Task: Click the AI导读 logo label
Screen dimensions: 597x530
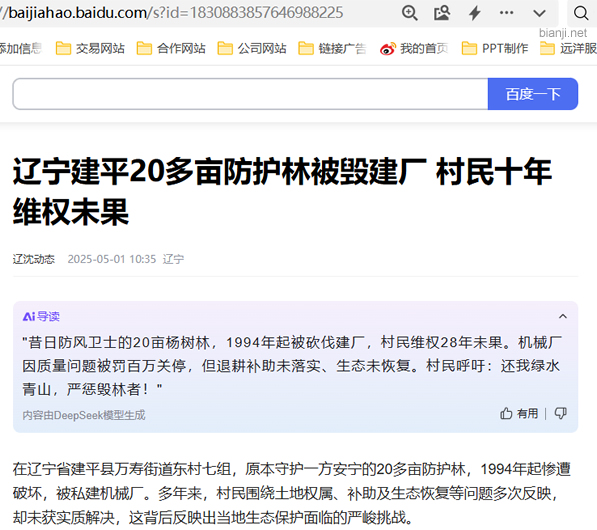Action: click(41, 316)
